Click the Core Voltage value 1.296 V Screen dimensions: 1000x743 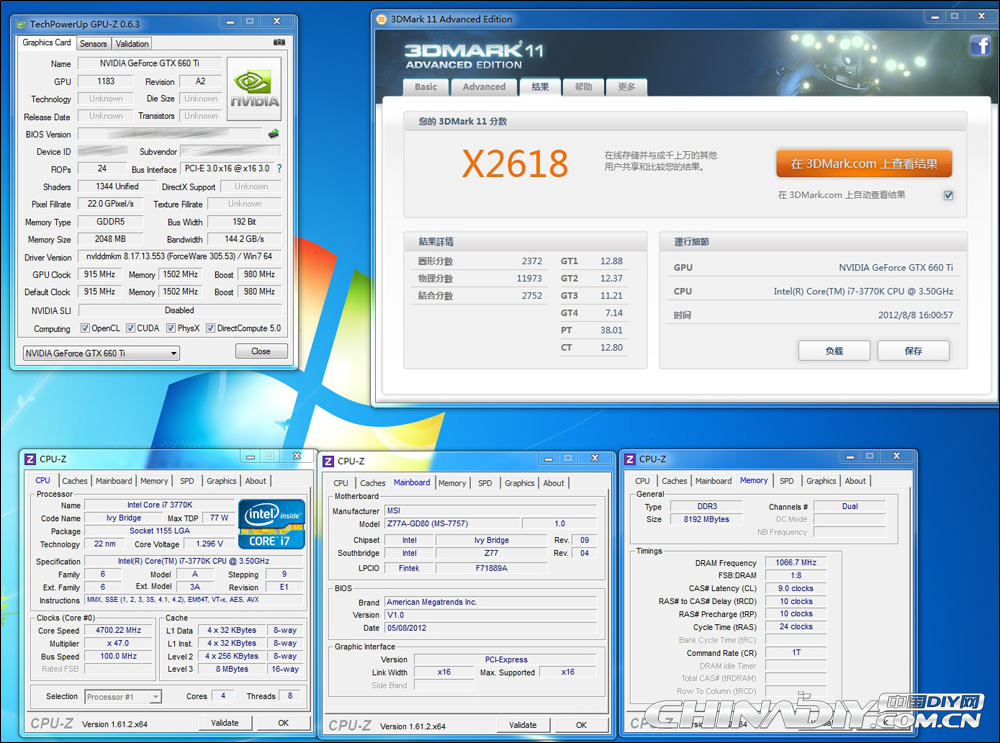pyautogui.click(x=209, y=544)
